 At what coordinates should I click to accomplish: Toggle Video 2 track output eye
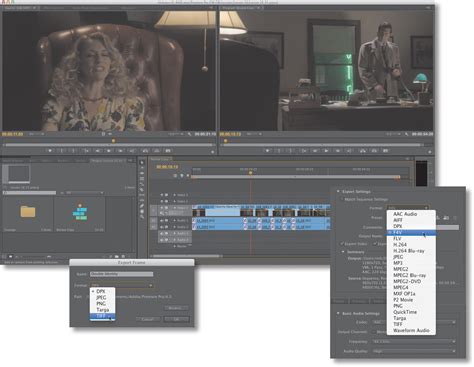click(162, 201)
